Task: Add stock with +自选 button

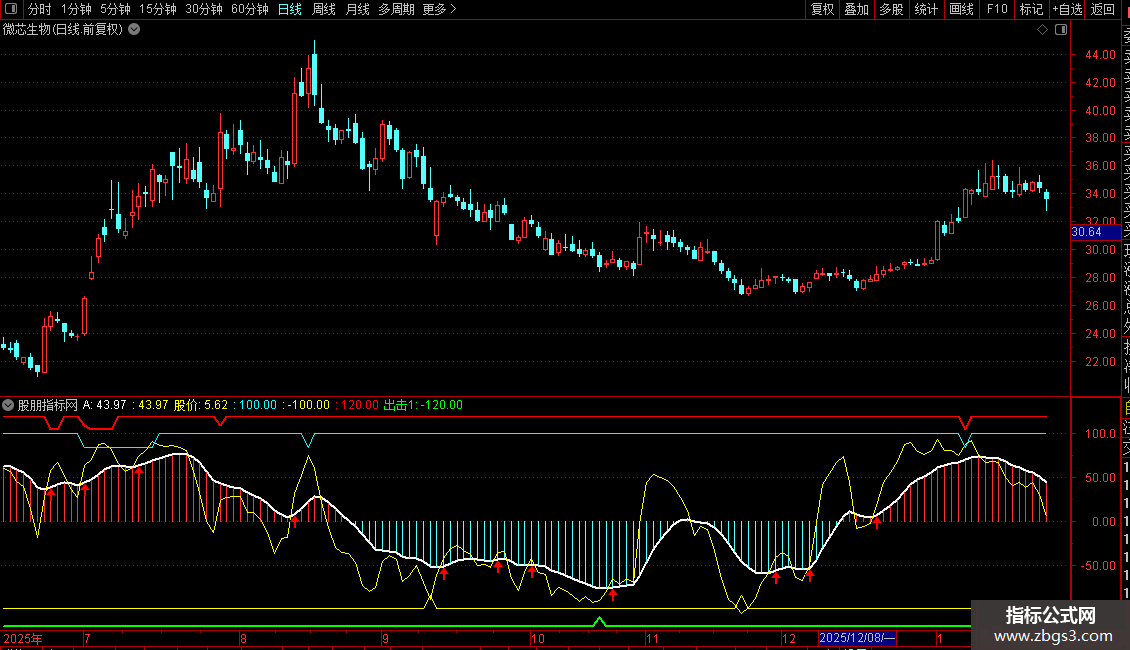Action: 1067,9
